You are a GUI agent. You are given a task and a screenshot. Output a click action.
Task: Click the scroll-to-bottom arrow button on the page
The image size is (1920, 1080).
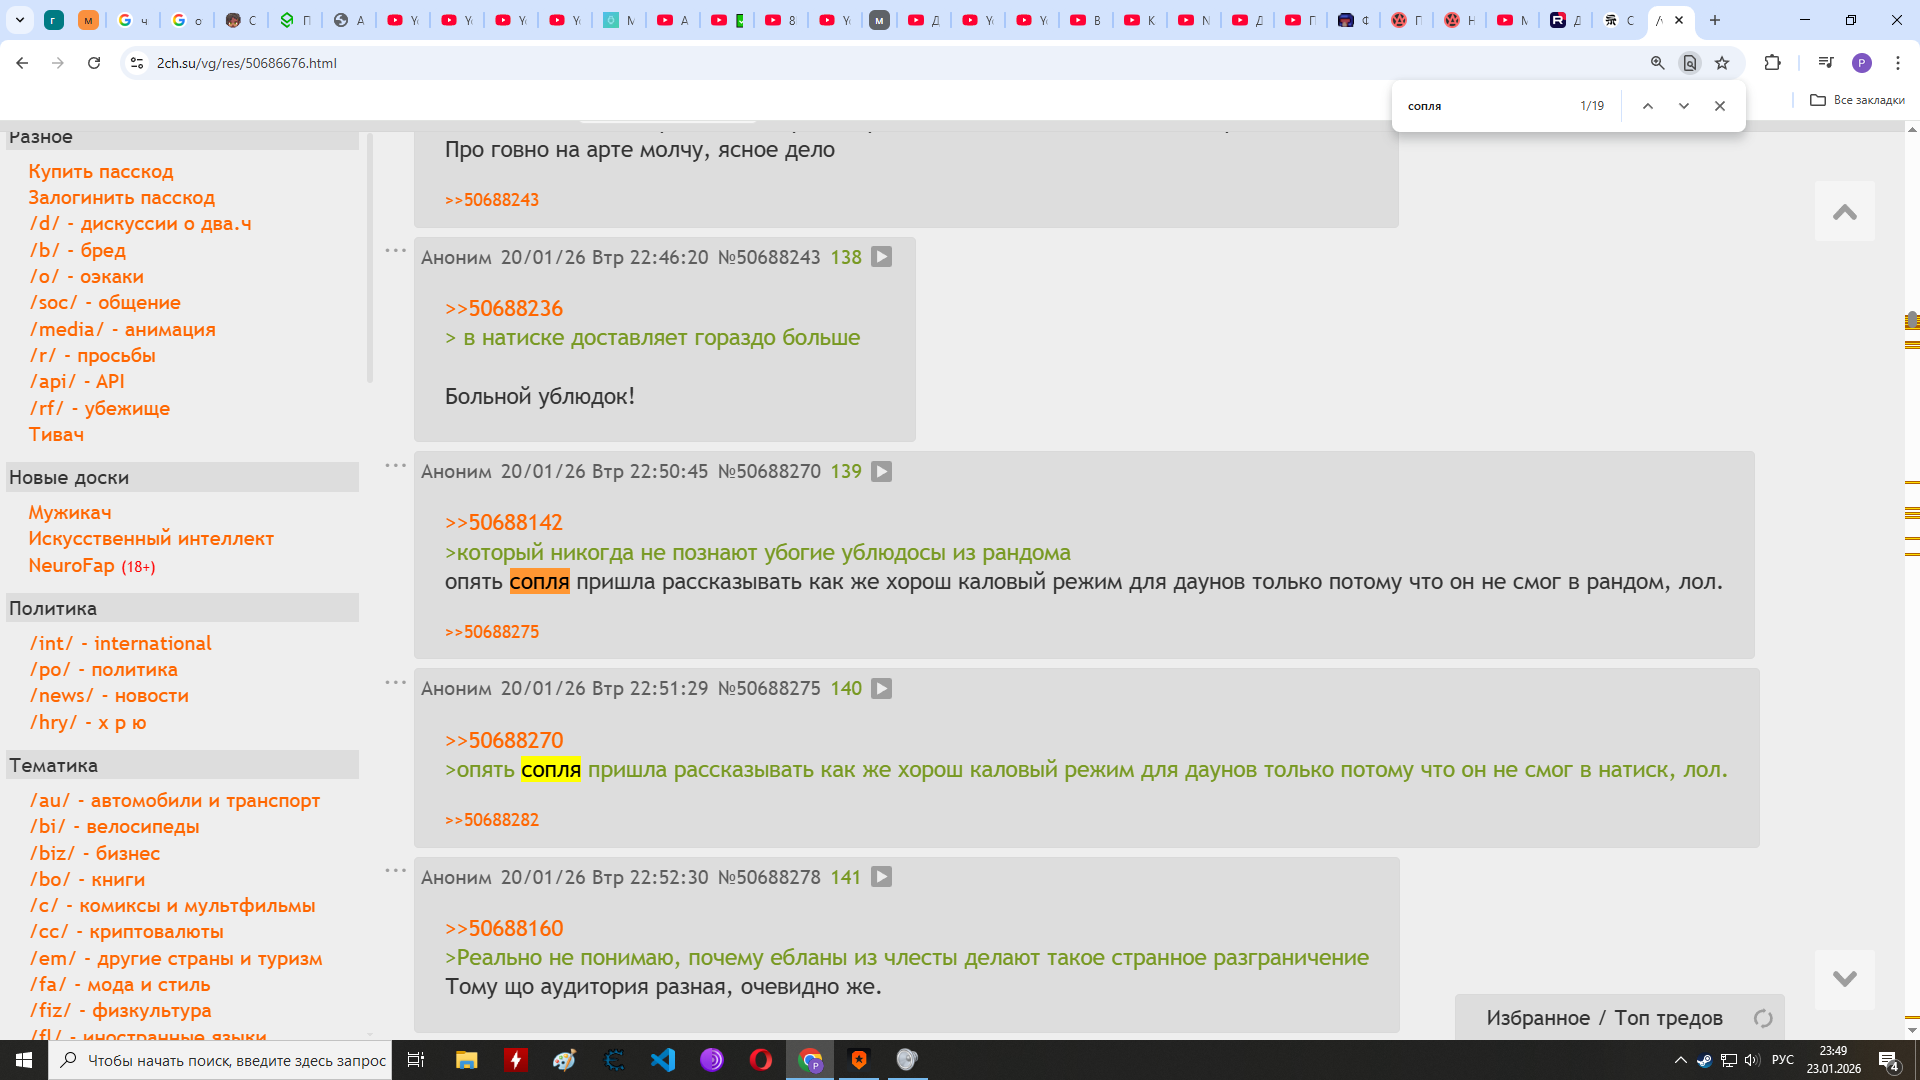click(1844, 979)
